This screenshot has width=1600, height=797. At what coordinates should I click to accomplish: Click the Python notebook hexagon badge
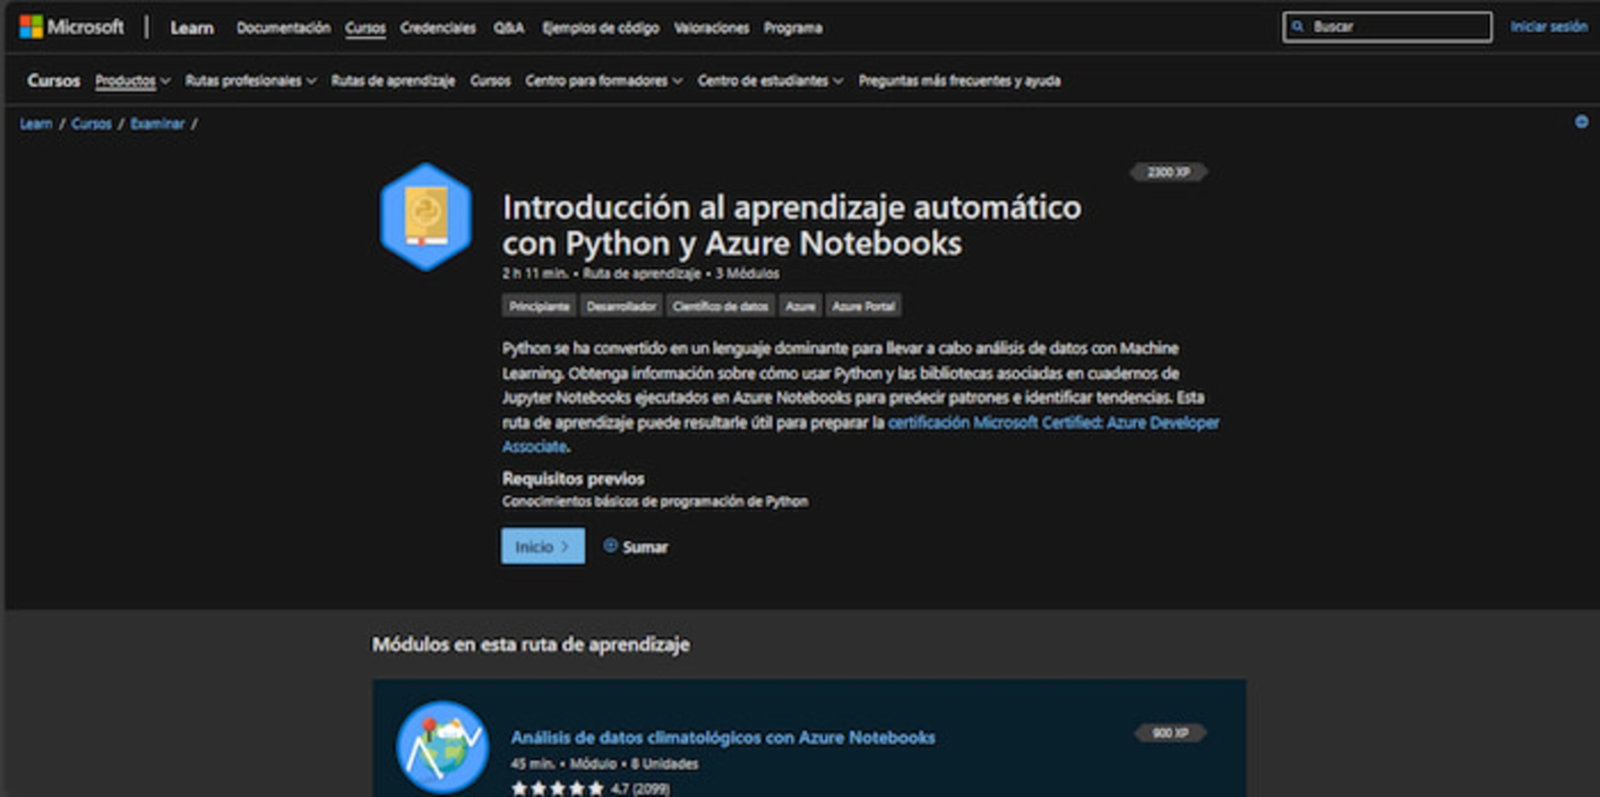click(426, 217)
